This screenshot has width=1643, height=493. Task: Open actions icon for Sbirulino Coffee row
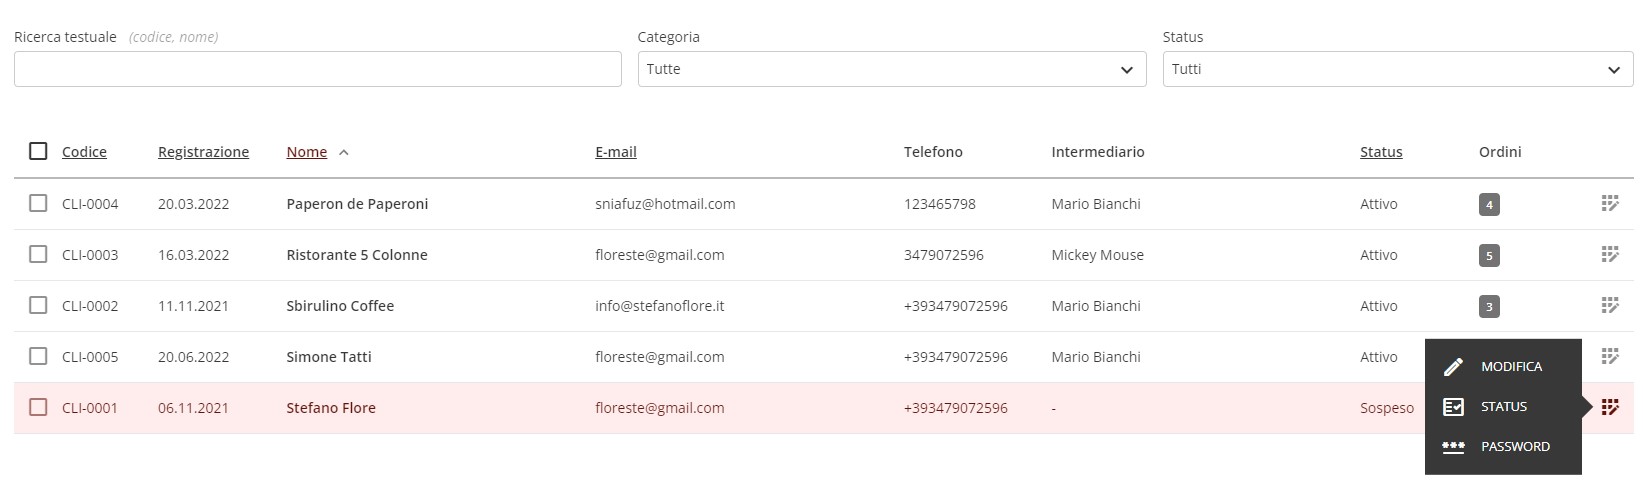pos(1610,306)
